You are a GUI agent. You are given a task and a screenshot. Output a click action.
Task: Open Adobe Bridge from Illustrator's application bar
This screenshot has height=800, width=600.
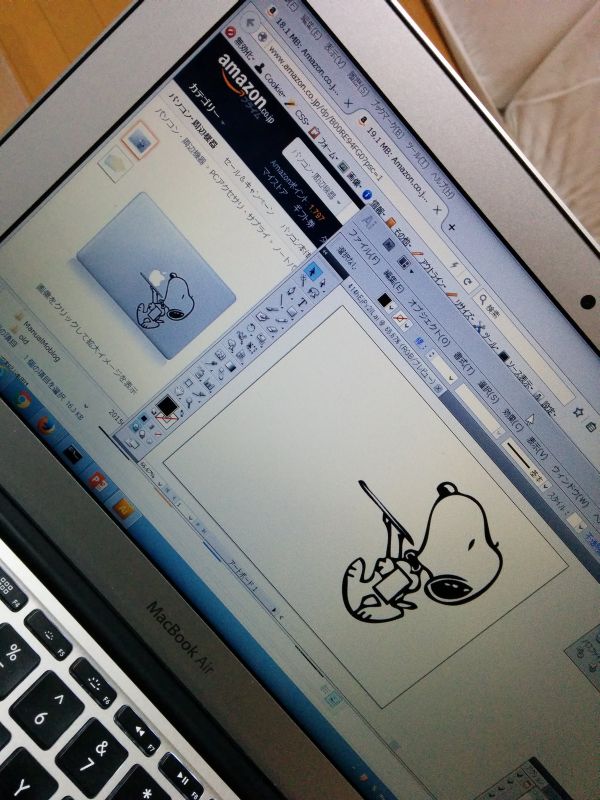click(x=388, y=244)
